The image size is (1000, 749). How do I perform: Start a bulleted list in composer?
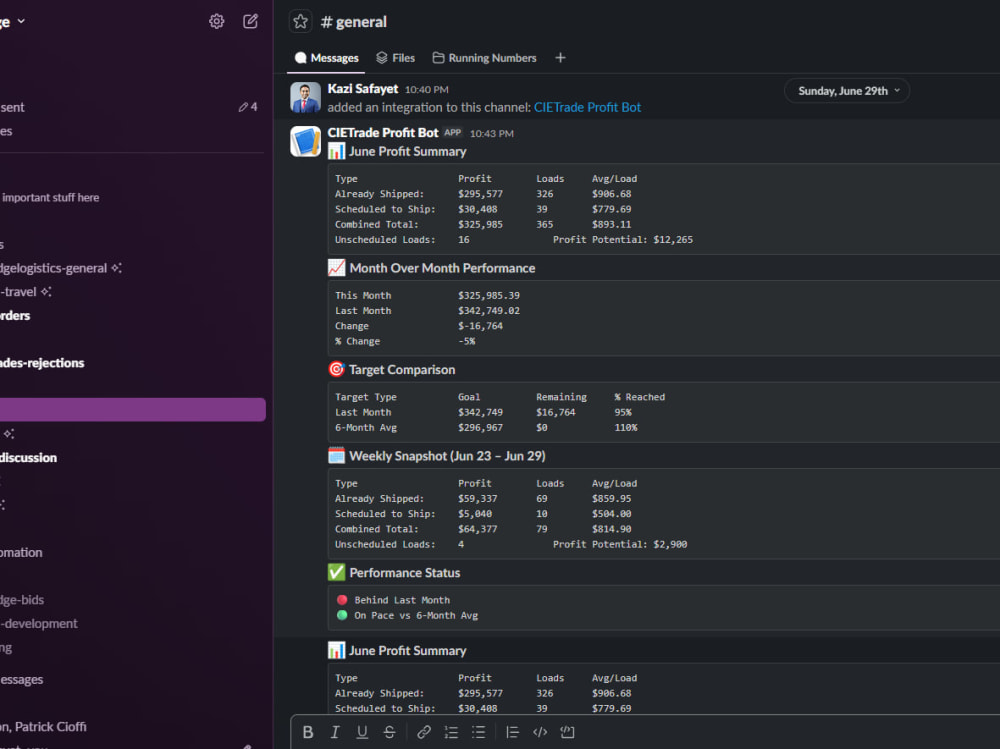pos(478,732)
